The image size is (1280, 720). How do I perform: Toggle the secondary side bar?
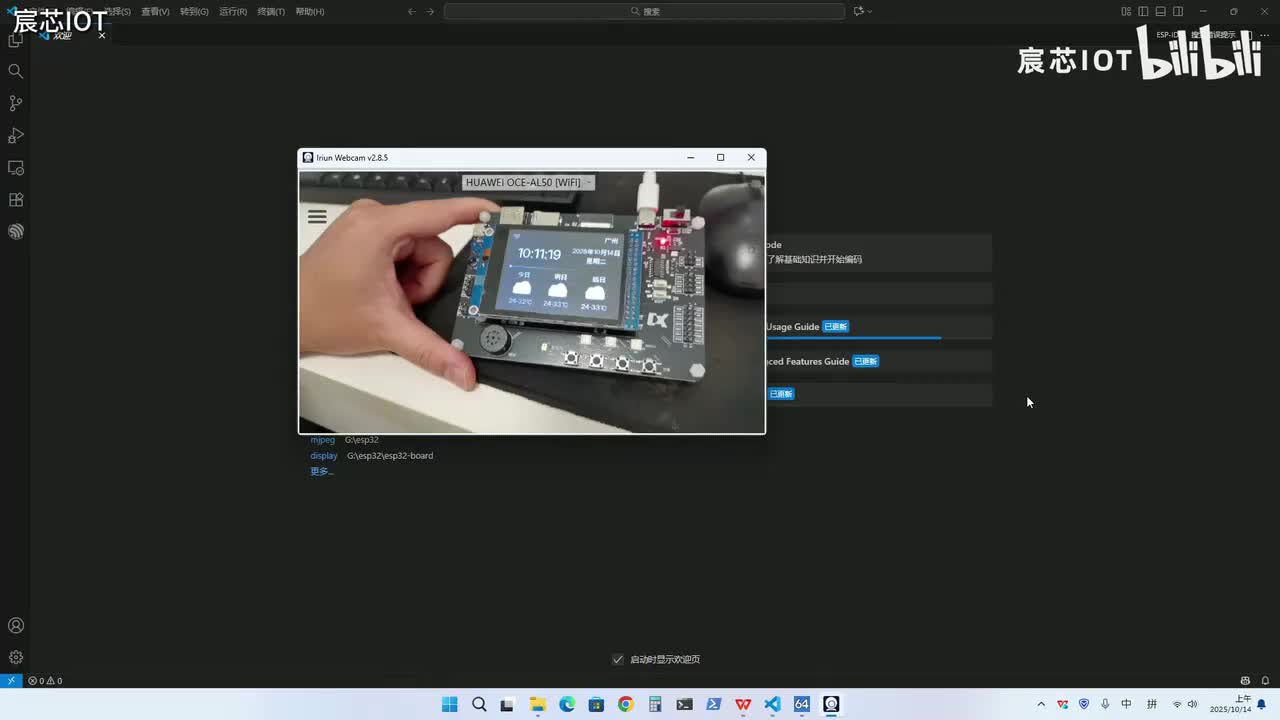pyautogui.click(x=1178, y=12)
